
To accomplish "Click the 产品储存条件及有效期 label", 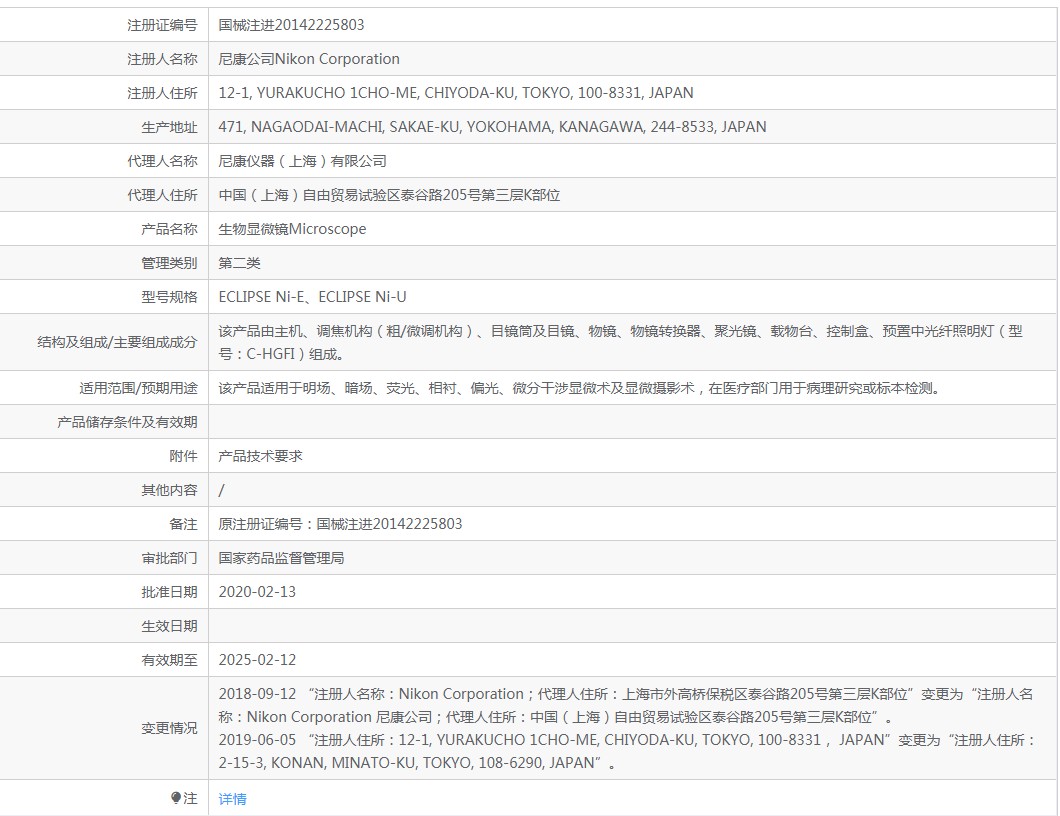I will coord(127,422).
